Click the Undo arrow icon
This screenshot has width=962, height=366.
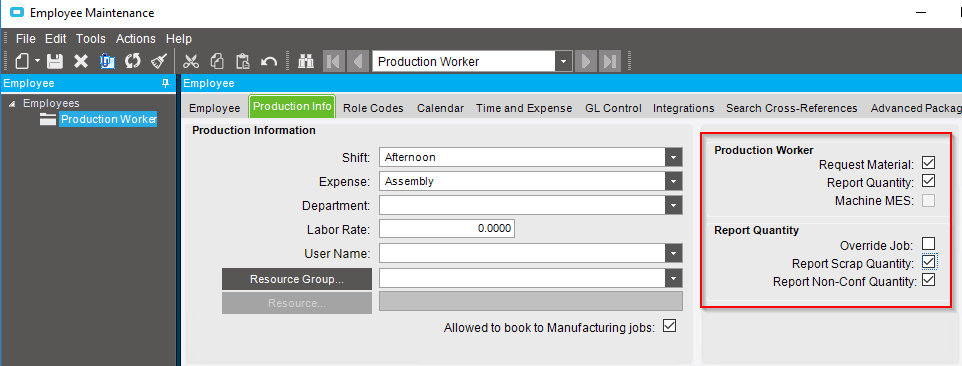coord(269,61)
